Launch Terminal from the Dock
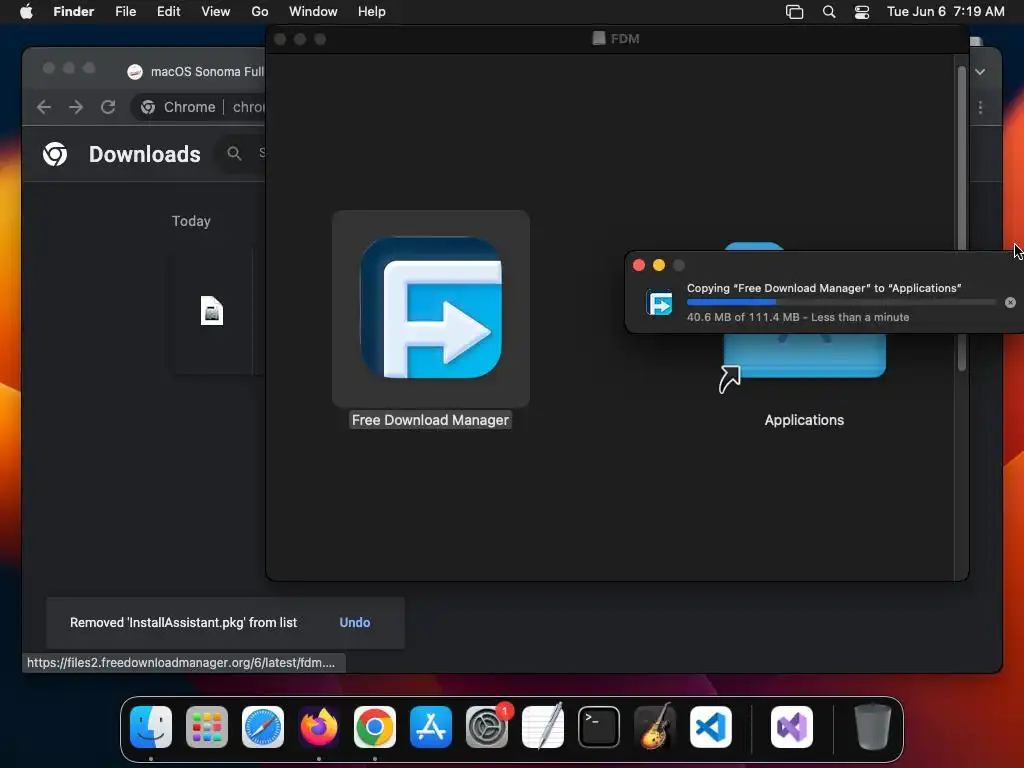 [x=599, y=727]
